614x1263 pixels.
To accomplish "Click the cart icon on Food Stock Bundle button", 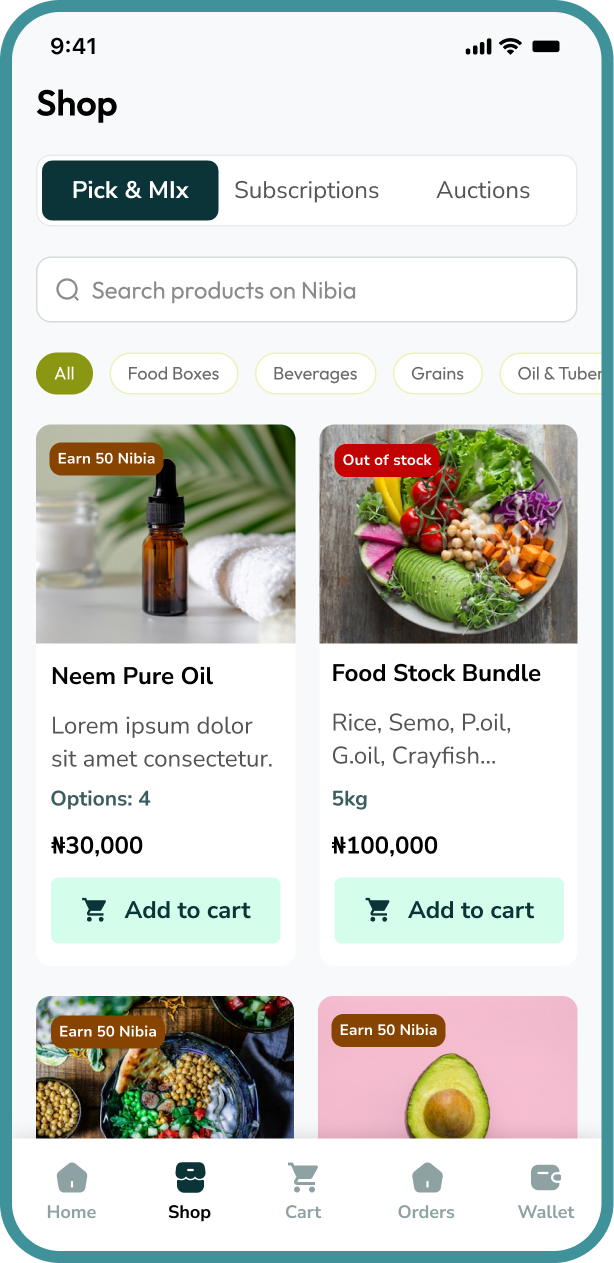I will pos(377,910).
